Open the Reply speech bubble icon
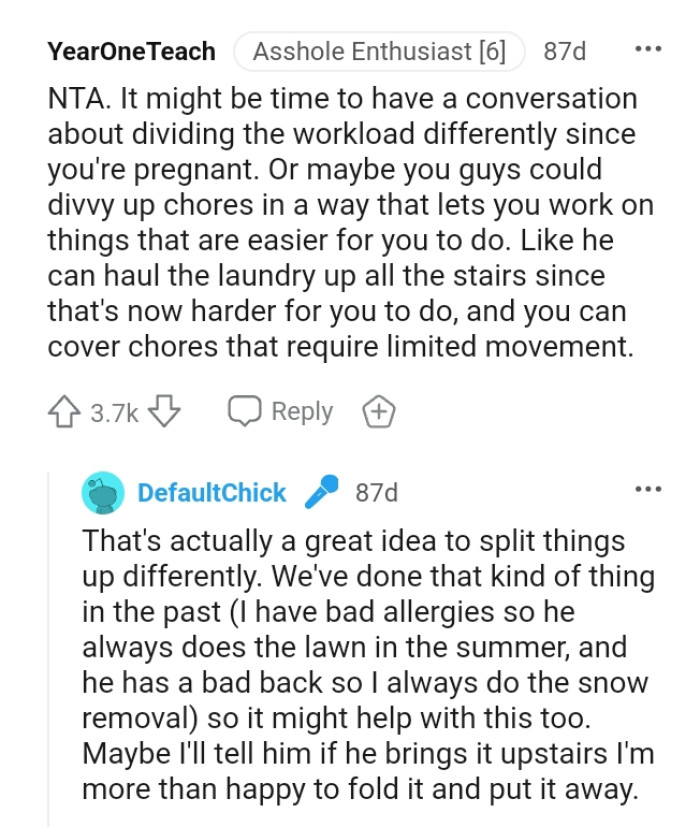The height and width of the screenshot is (827, 700). [242, 410]
